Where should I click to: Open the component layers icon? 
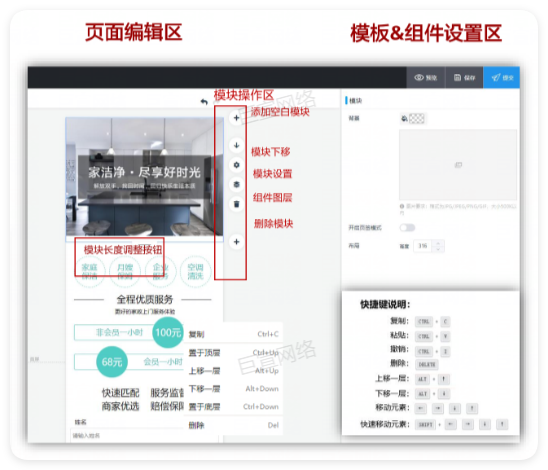click(236, 184)
